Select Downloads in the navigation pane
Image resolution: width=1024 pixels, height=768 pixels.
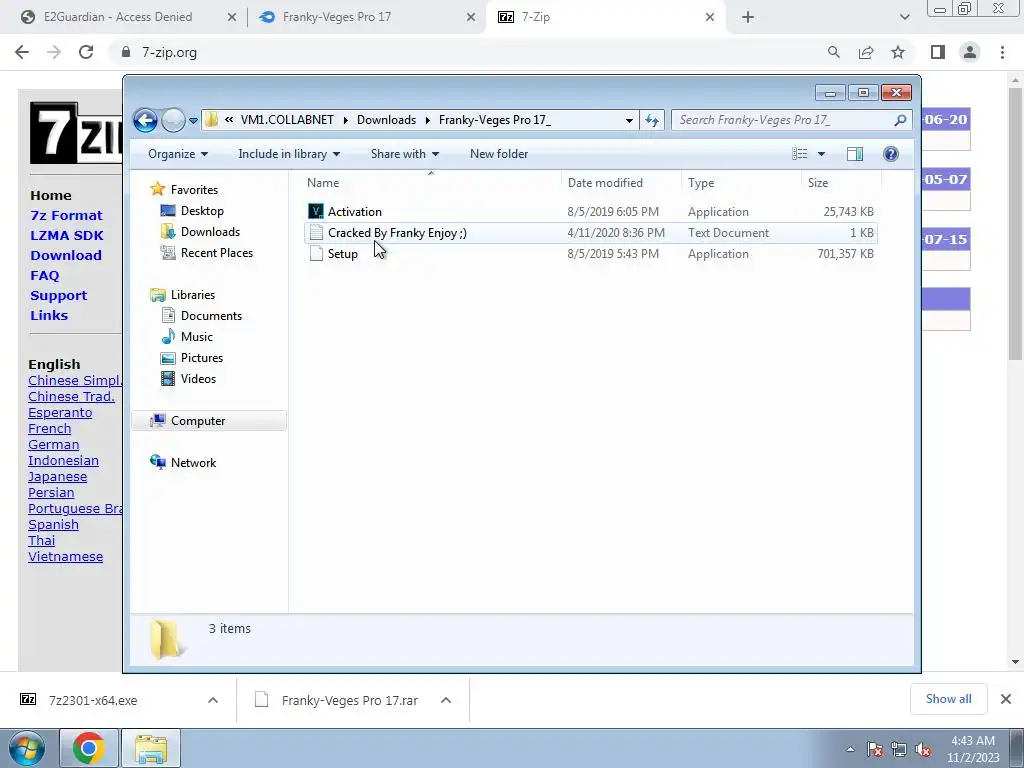coord(210,232)
